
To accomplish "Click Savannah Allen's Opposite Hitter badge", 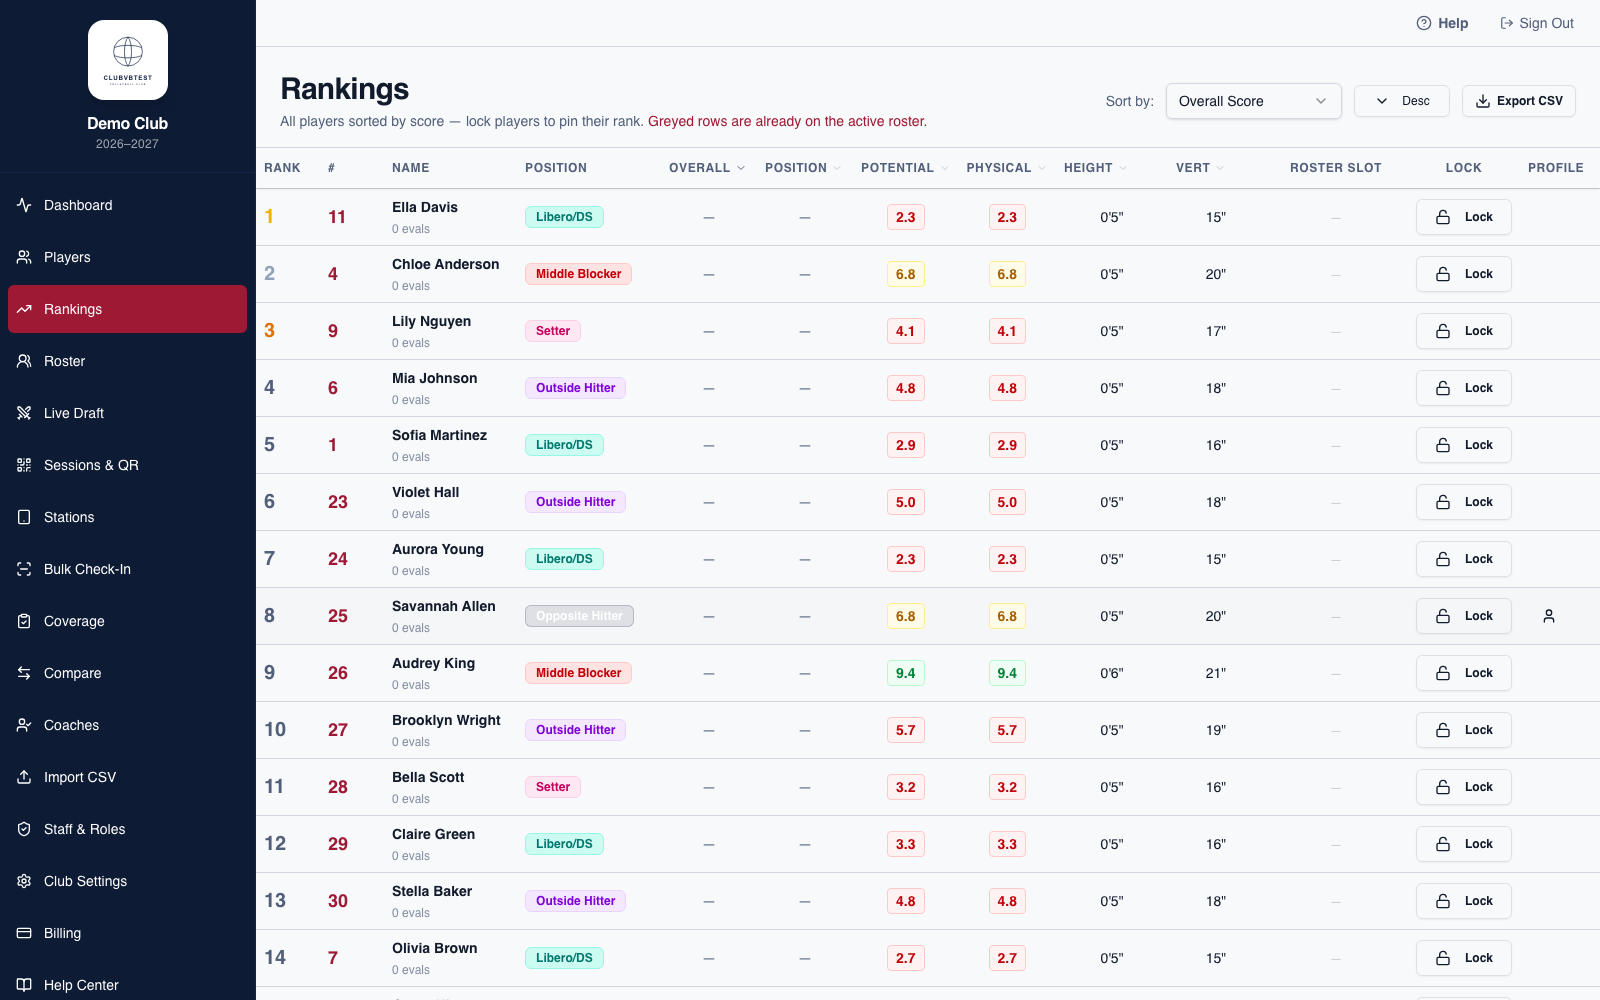I will (579, 616).
